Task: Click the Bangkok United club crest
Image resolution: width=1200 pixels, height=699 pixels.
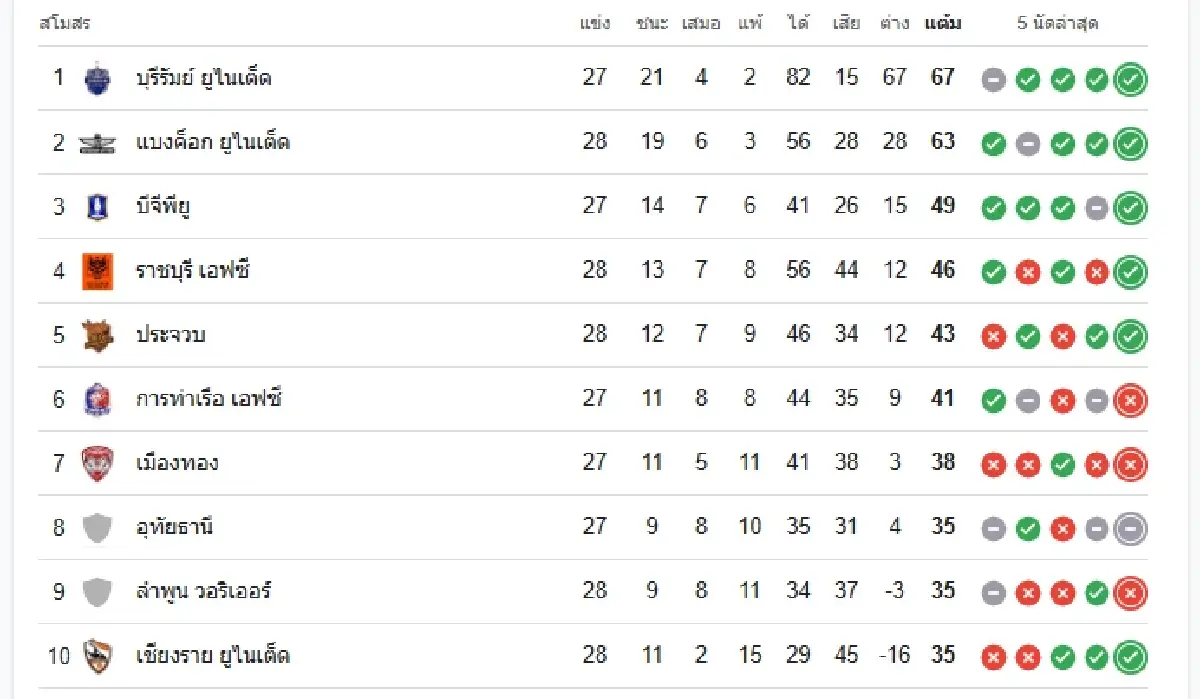Action: point(97,143)
